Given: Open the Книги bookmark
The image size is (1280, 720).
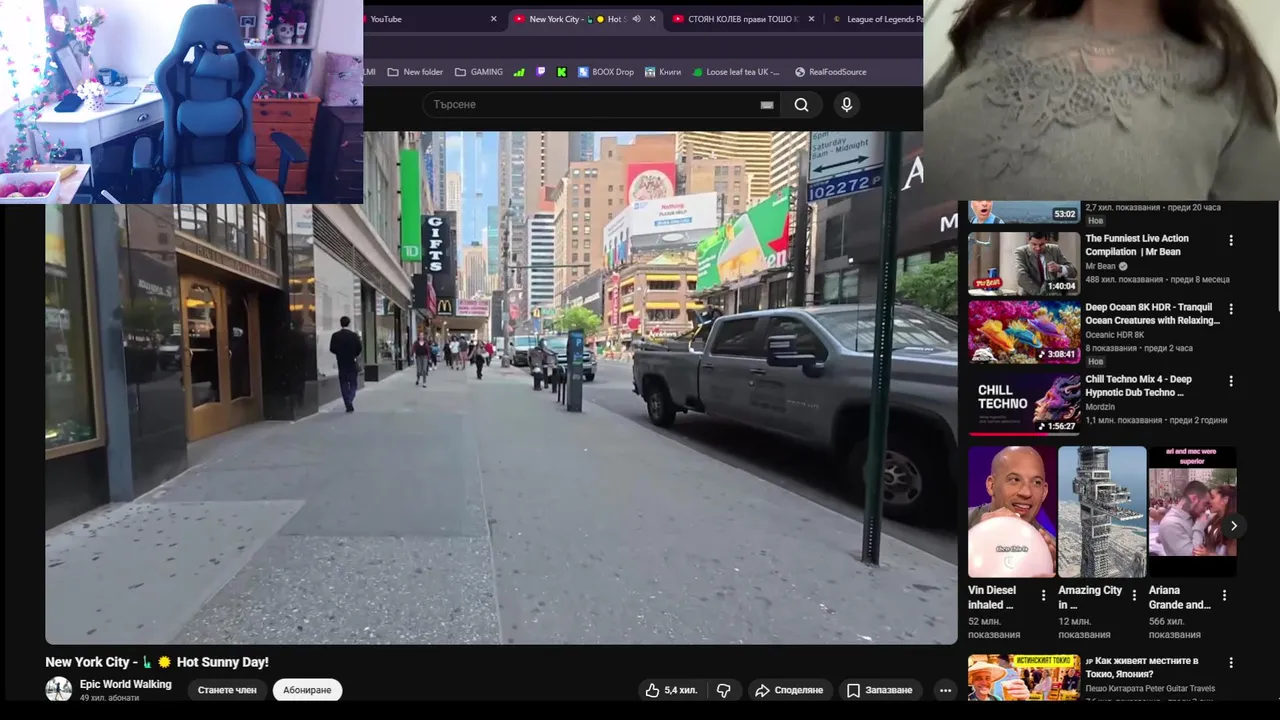Looking at the screenshot, I should [x=663, y=72].
